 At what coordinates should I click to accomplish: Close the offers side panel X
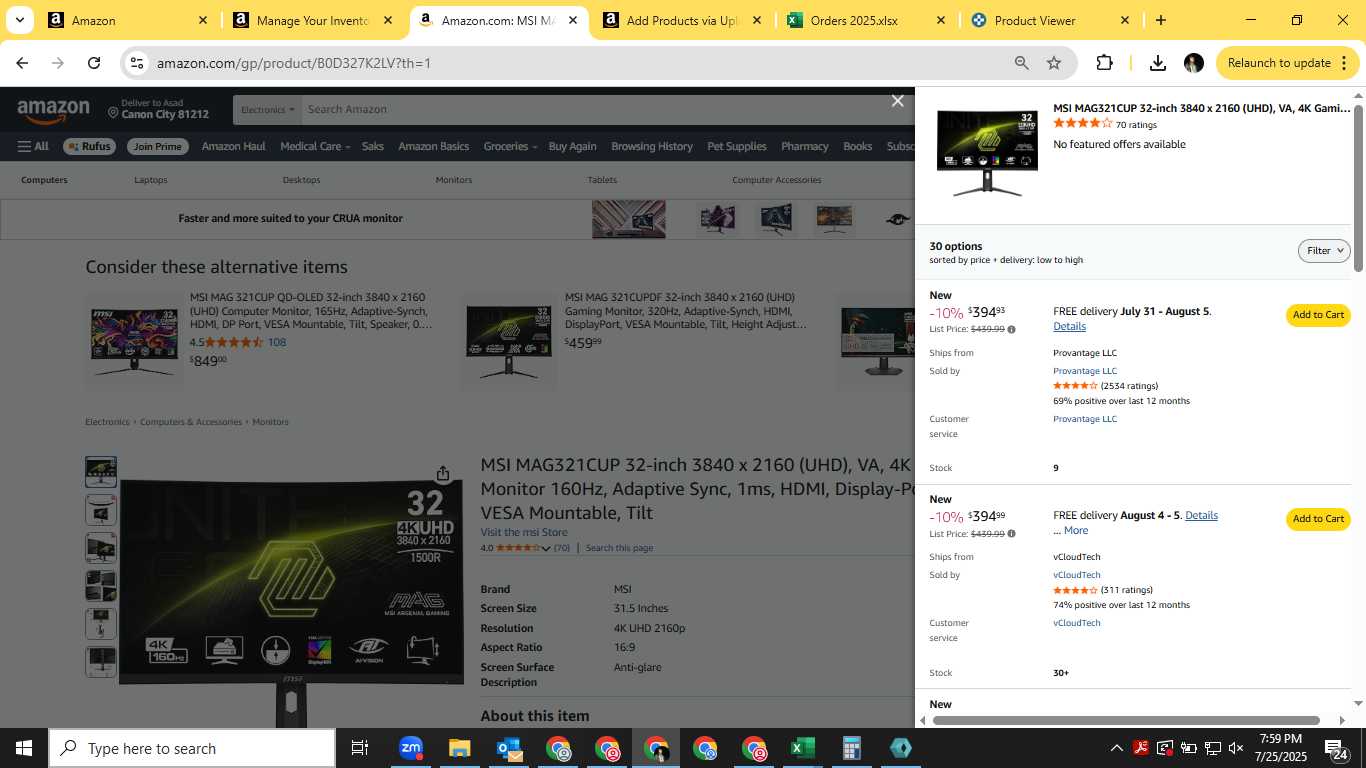897,101
